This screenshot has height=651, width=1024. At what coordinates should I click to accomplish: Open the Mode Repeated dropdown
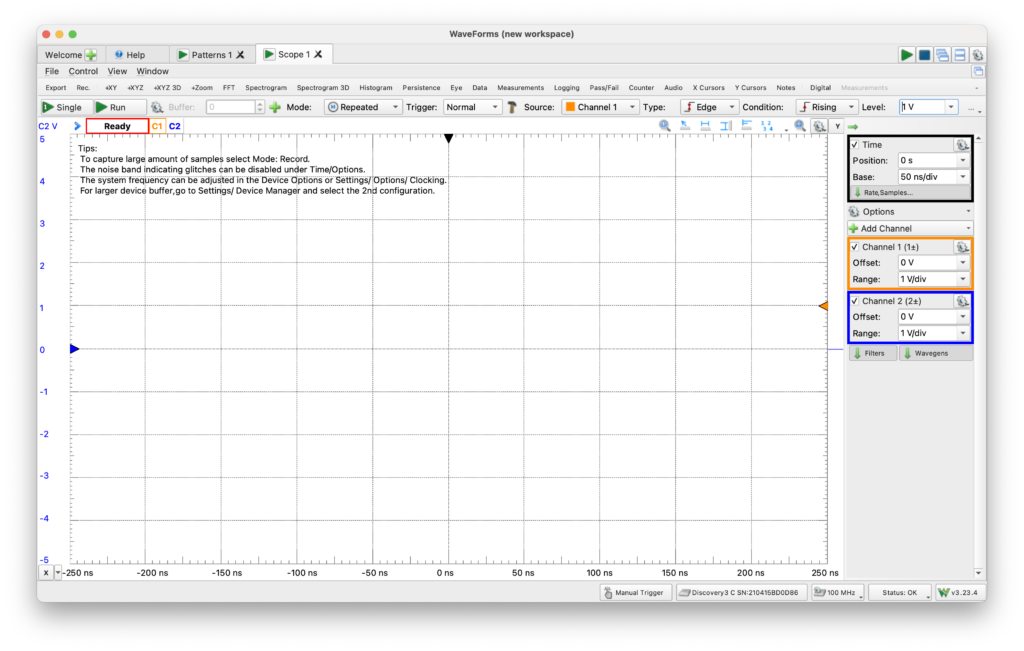point(364,107)
